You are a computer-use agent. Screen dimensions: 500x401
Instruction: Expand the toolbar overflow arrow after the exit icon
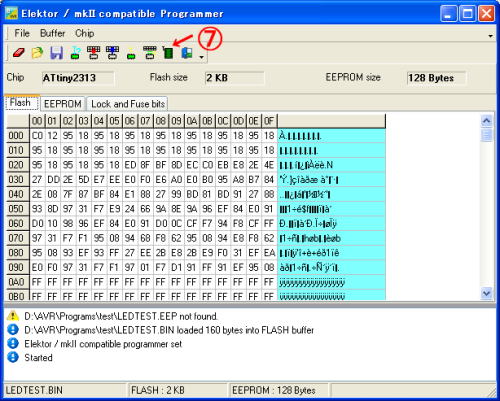coord(201,57)
